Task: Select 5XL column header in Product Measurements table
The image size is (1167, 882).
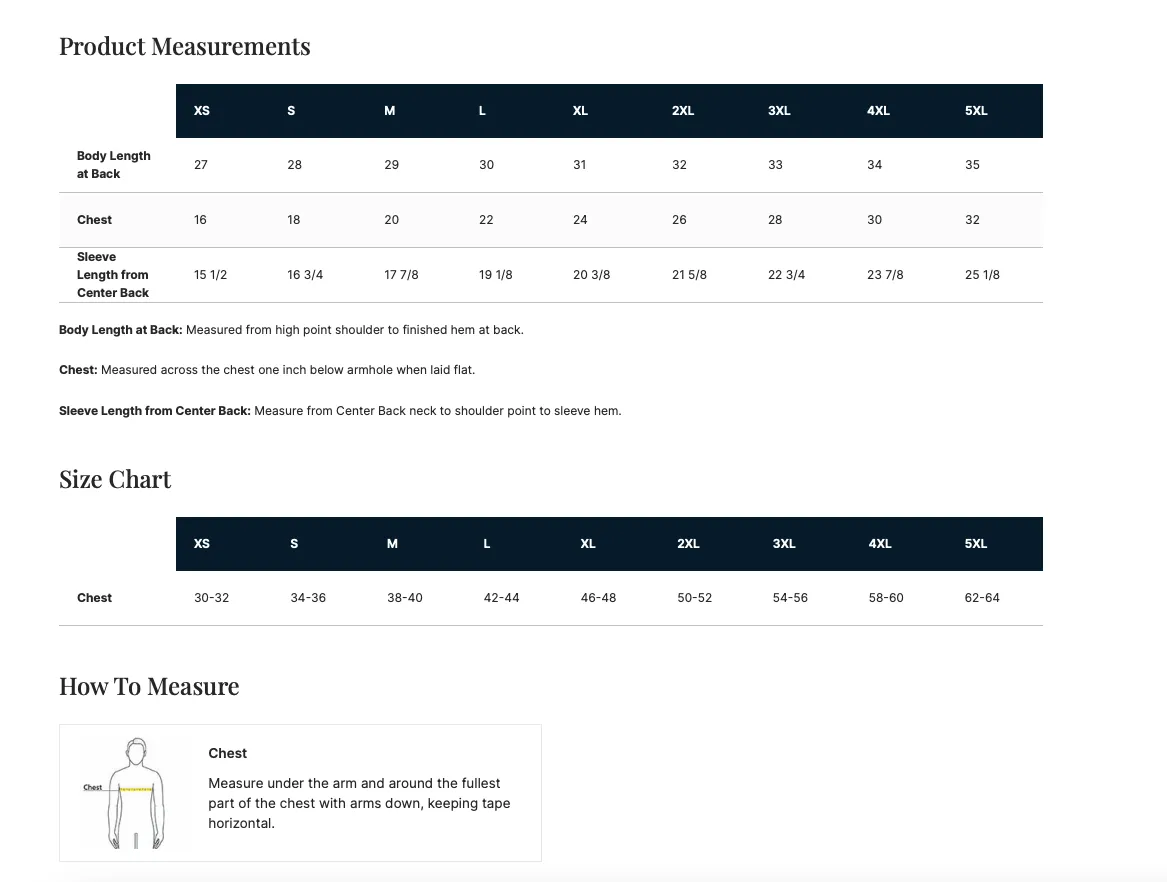Action: coord(976,111)
